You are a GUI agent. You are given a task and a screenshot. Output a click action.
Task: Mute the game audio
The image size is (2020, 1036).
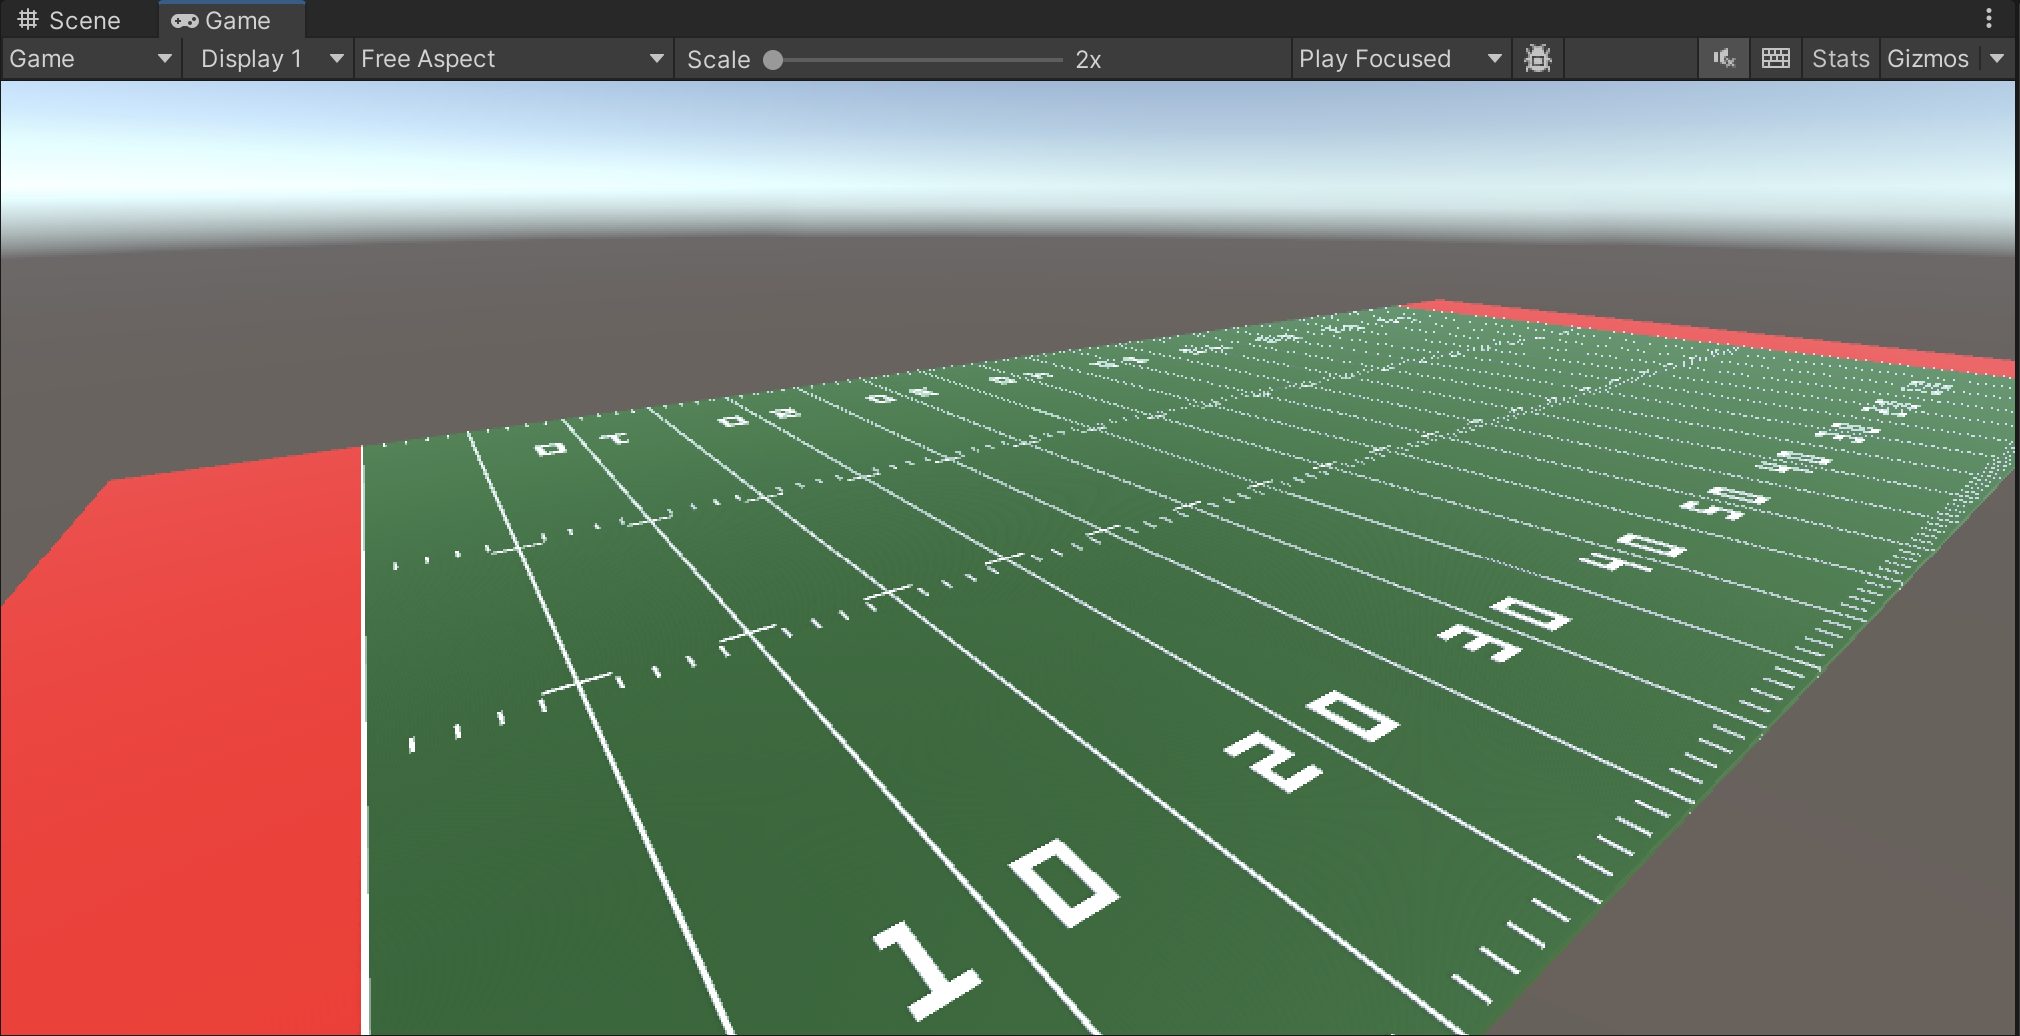pos(1723,59)
